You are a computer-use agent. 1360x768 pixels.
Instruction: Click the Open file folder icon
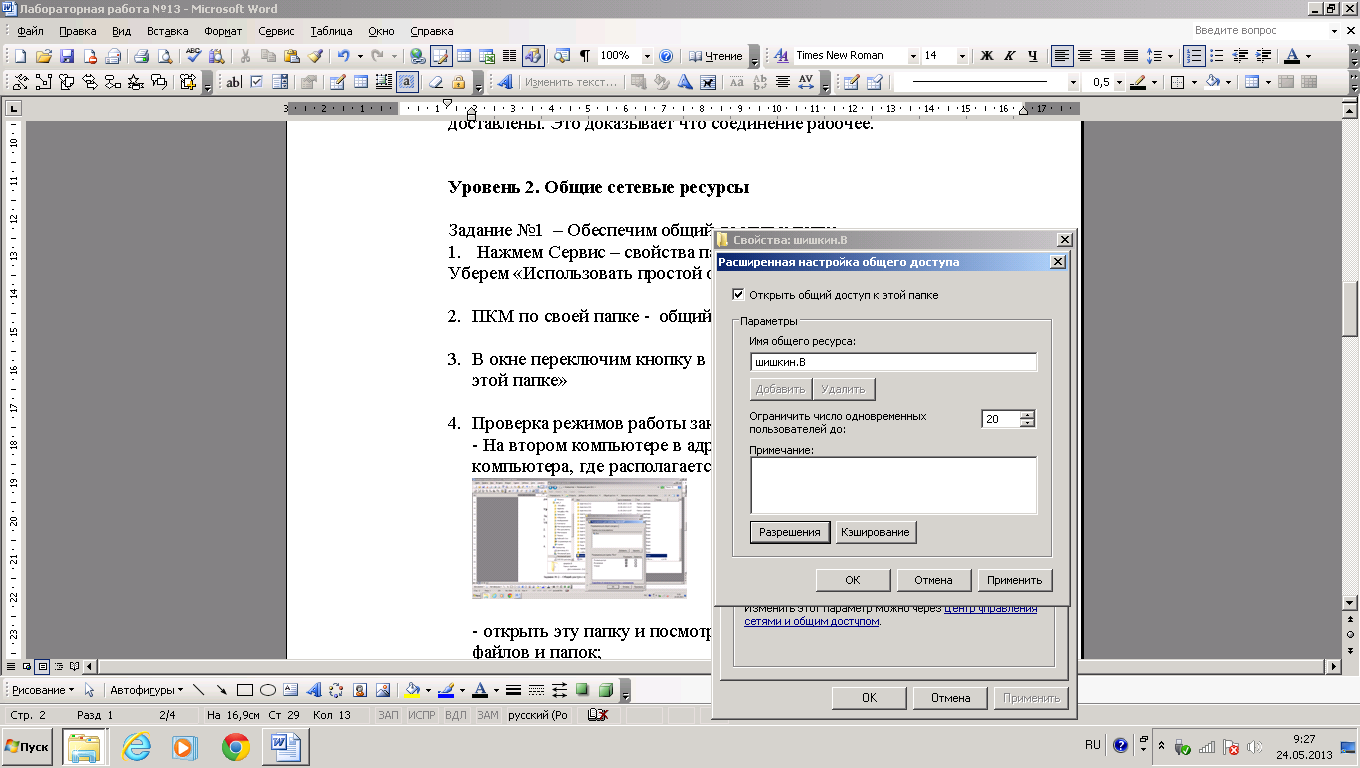coord(43,56)
